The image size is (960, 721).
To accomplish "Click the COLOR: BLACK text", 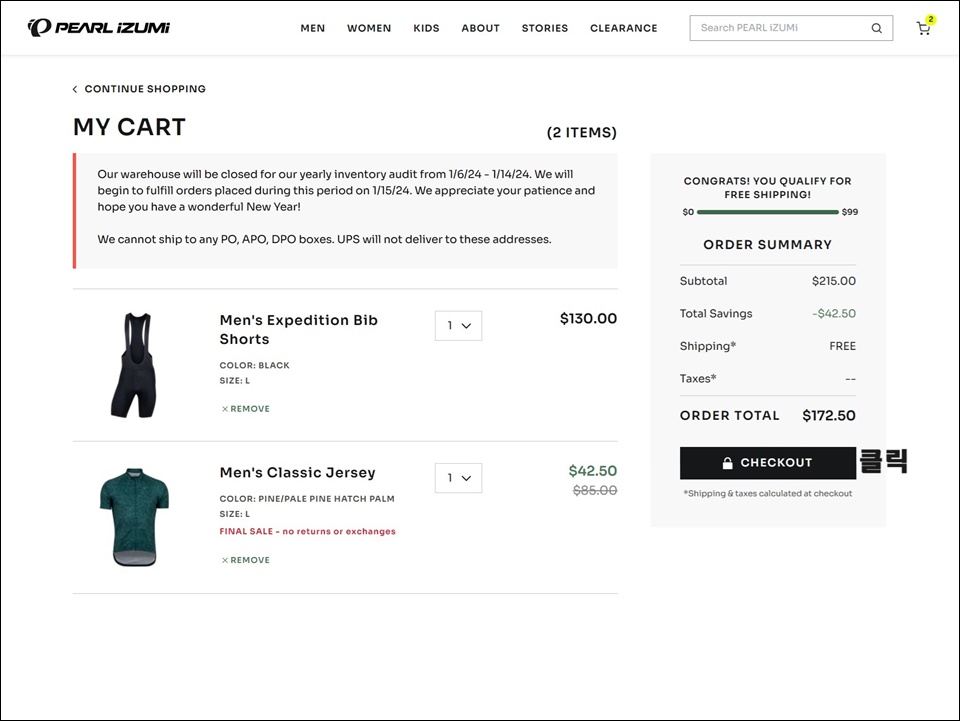I will (x=254, y=365).
